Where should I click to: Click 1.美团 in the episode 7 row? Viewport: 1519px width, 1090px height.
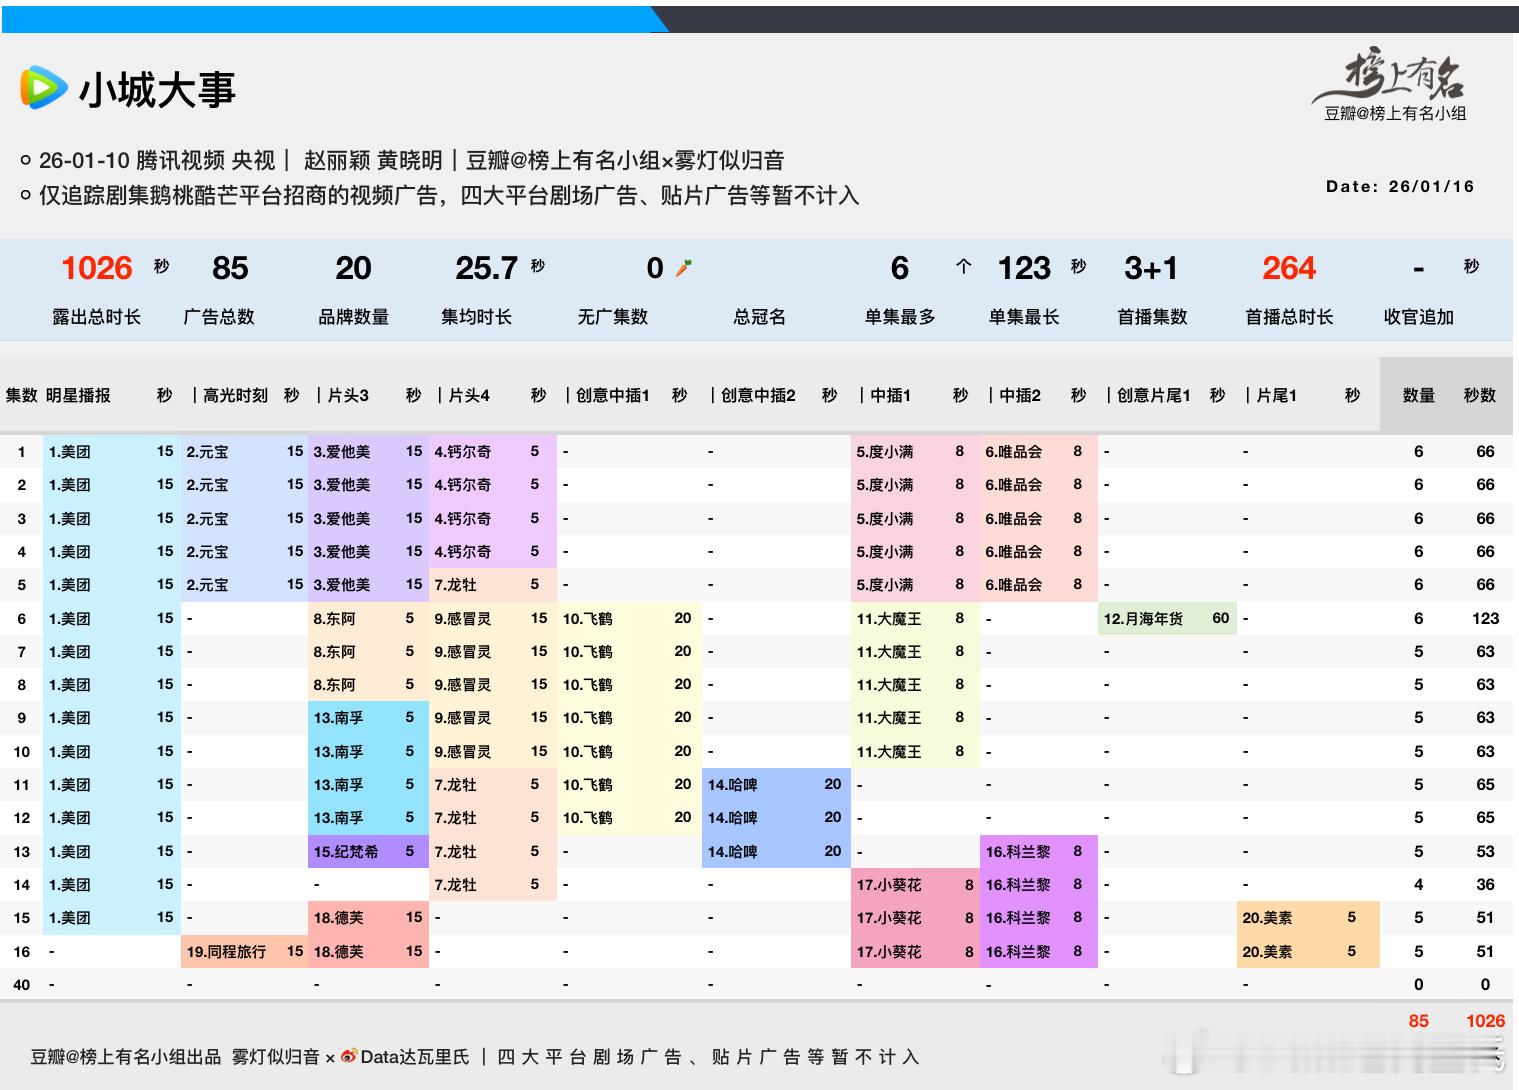point(69,652)
